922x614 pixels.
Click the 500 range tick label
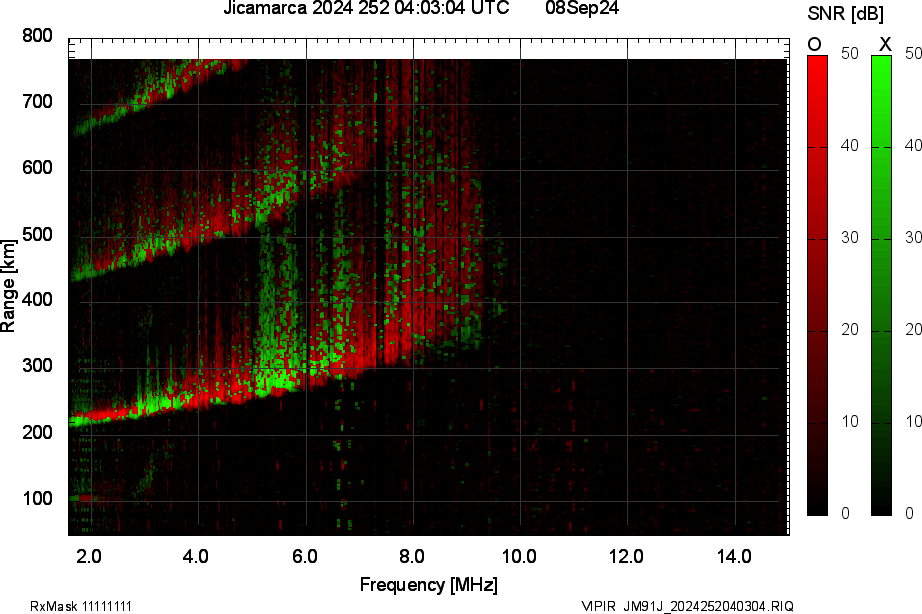pyautogui.click(x=37, y=235)
